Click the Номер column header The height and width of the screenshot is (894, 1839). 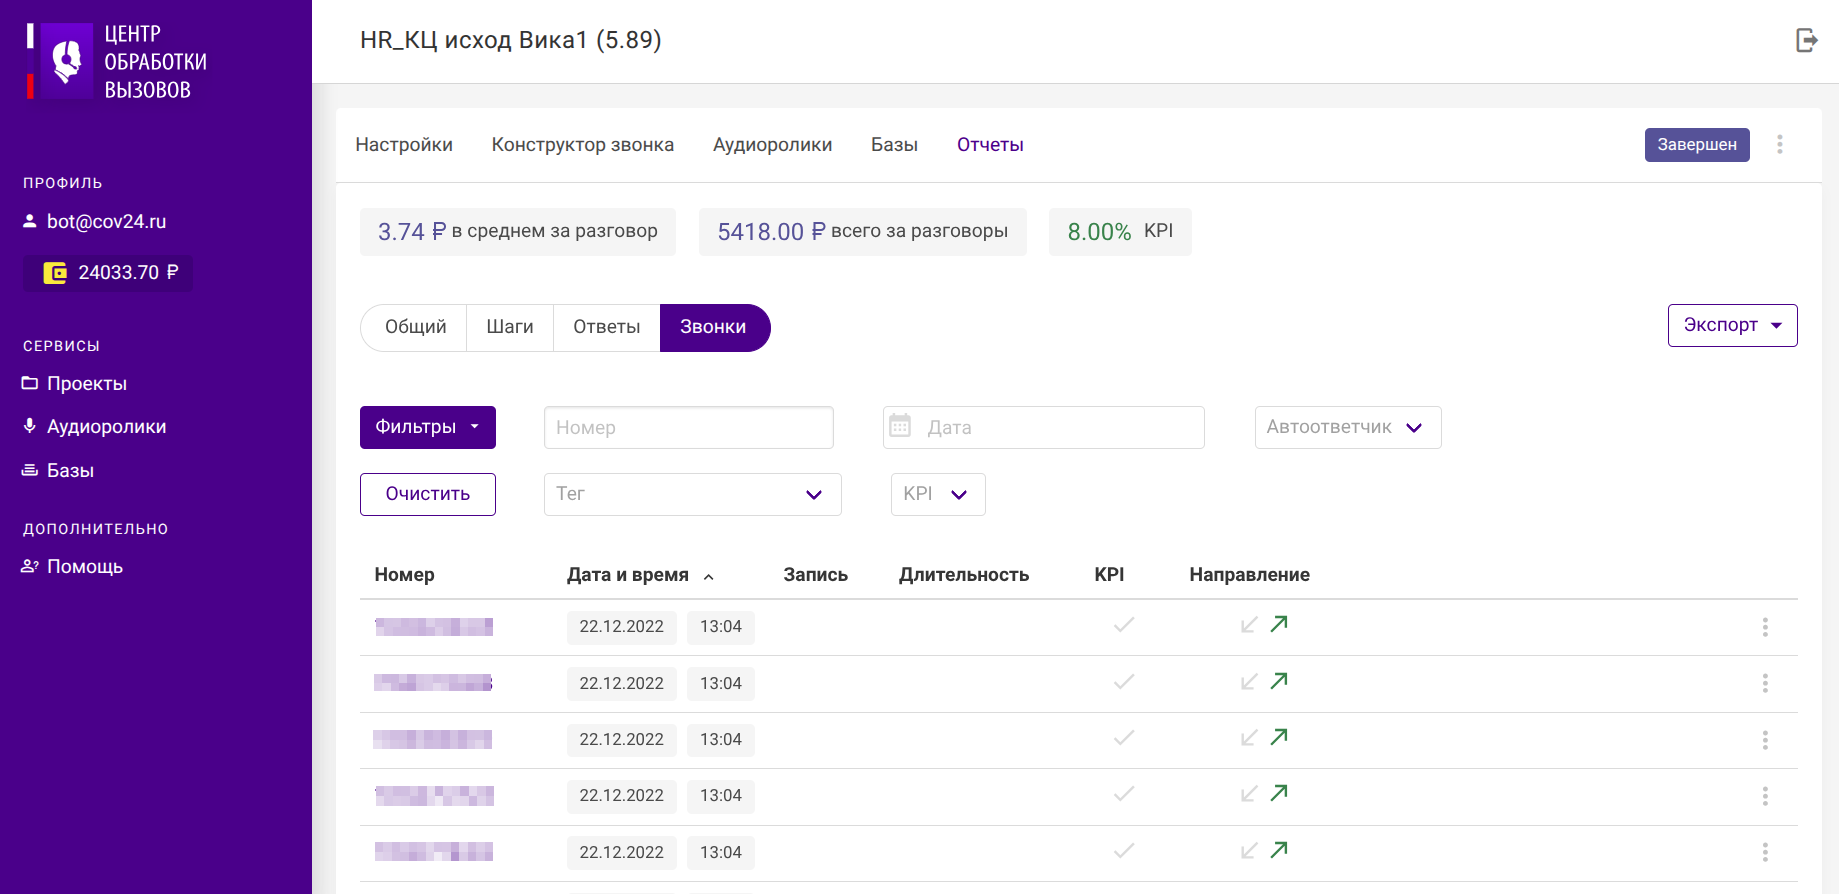click(404, 575)
